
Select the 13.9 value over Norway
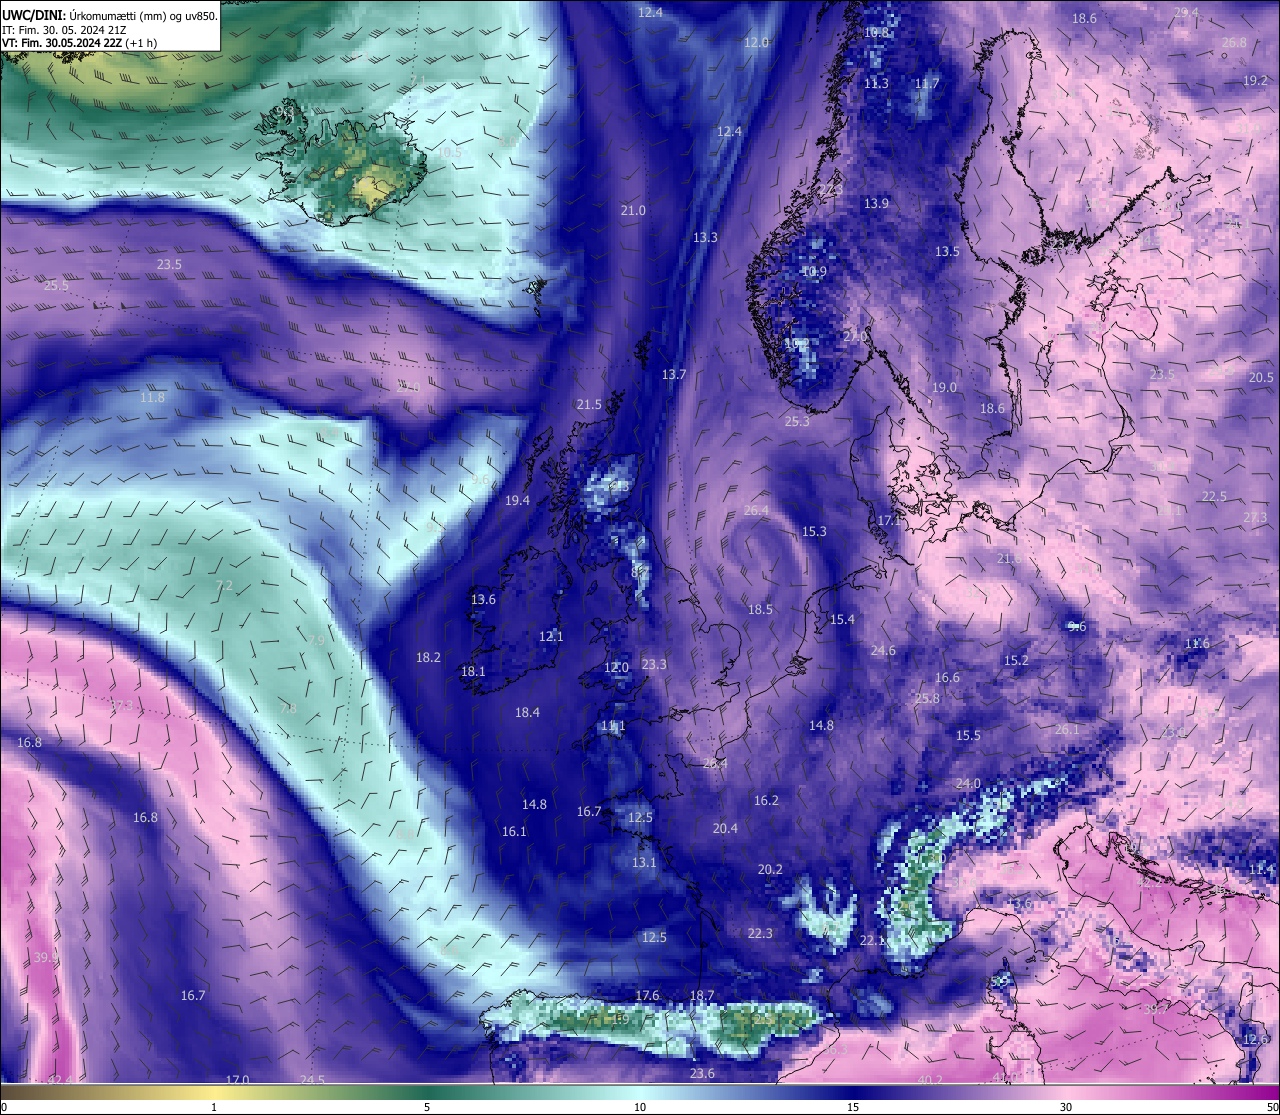click(876, 203)
